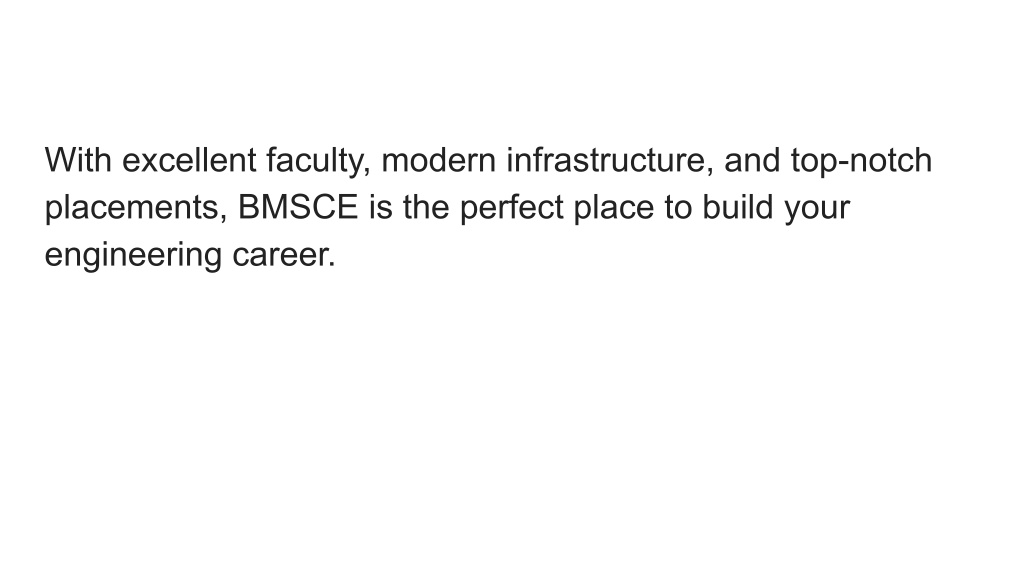This screenshot has height=576, width=1024.
Task: Click the word "to" before build
Action: (x=678, y=207)
